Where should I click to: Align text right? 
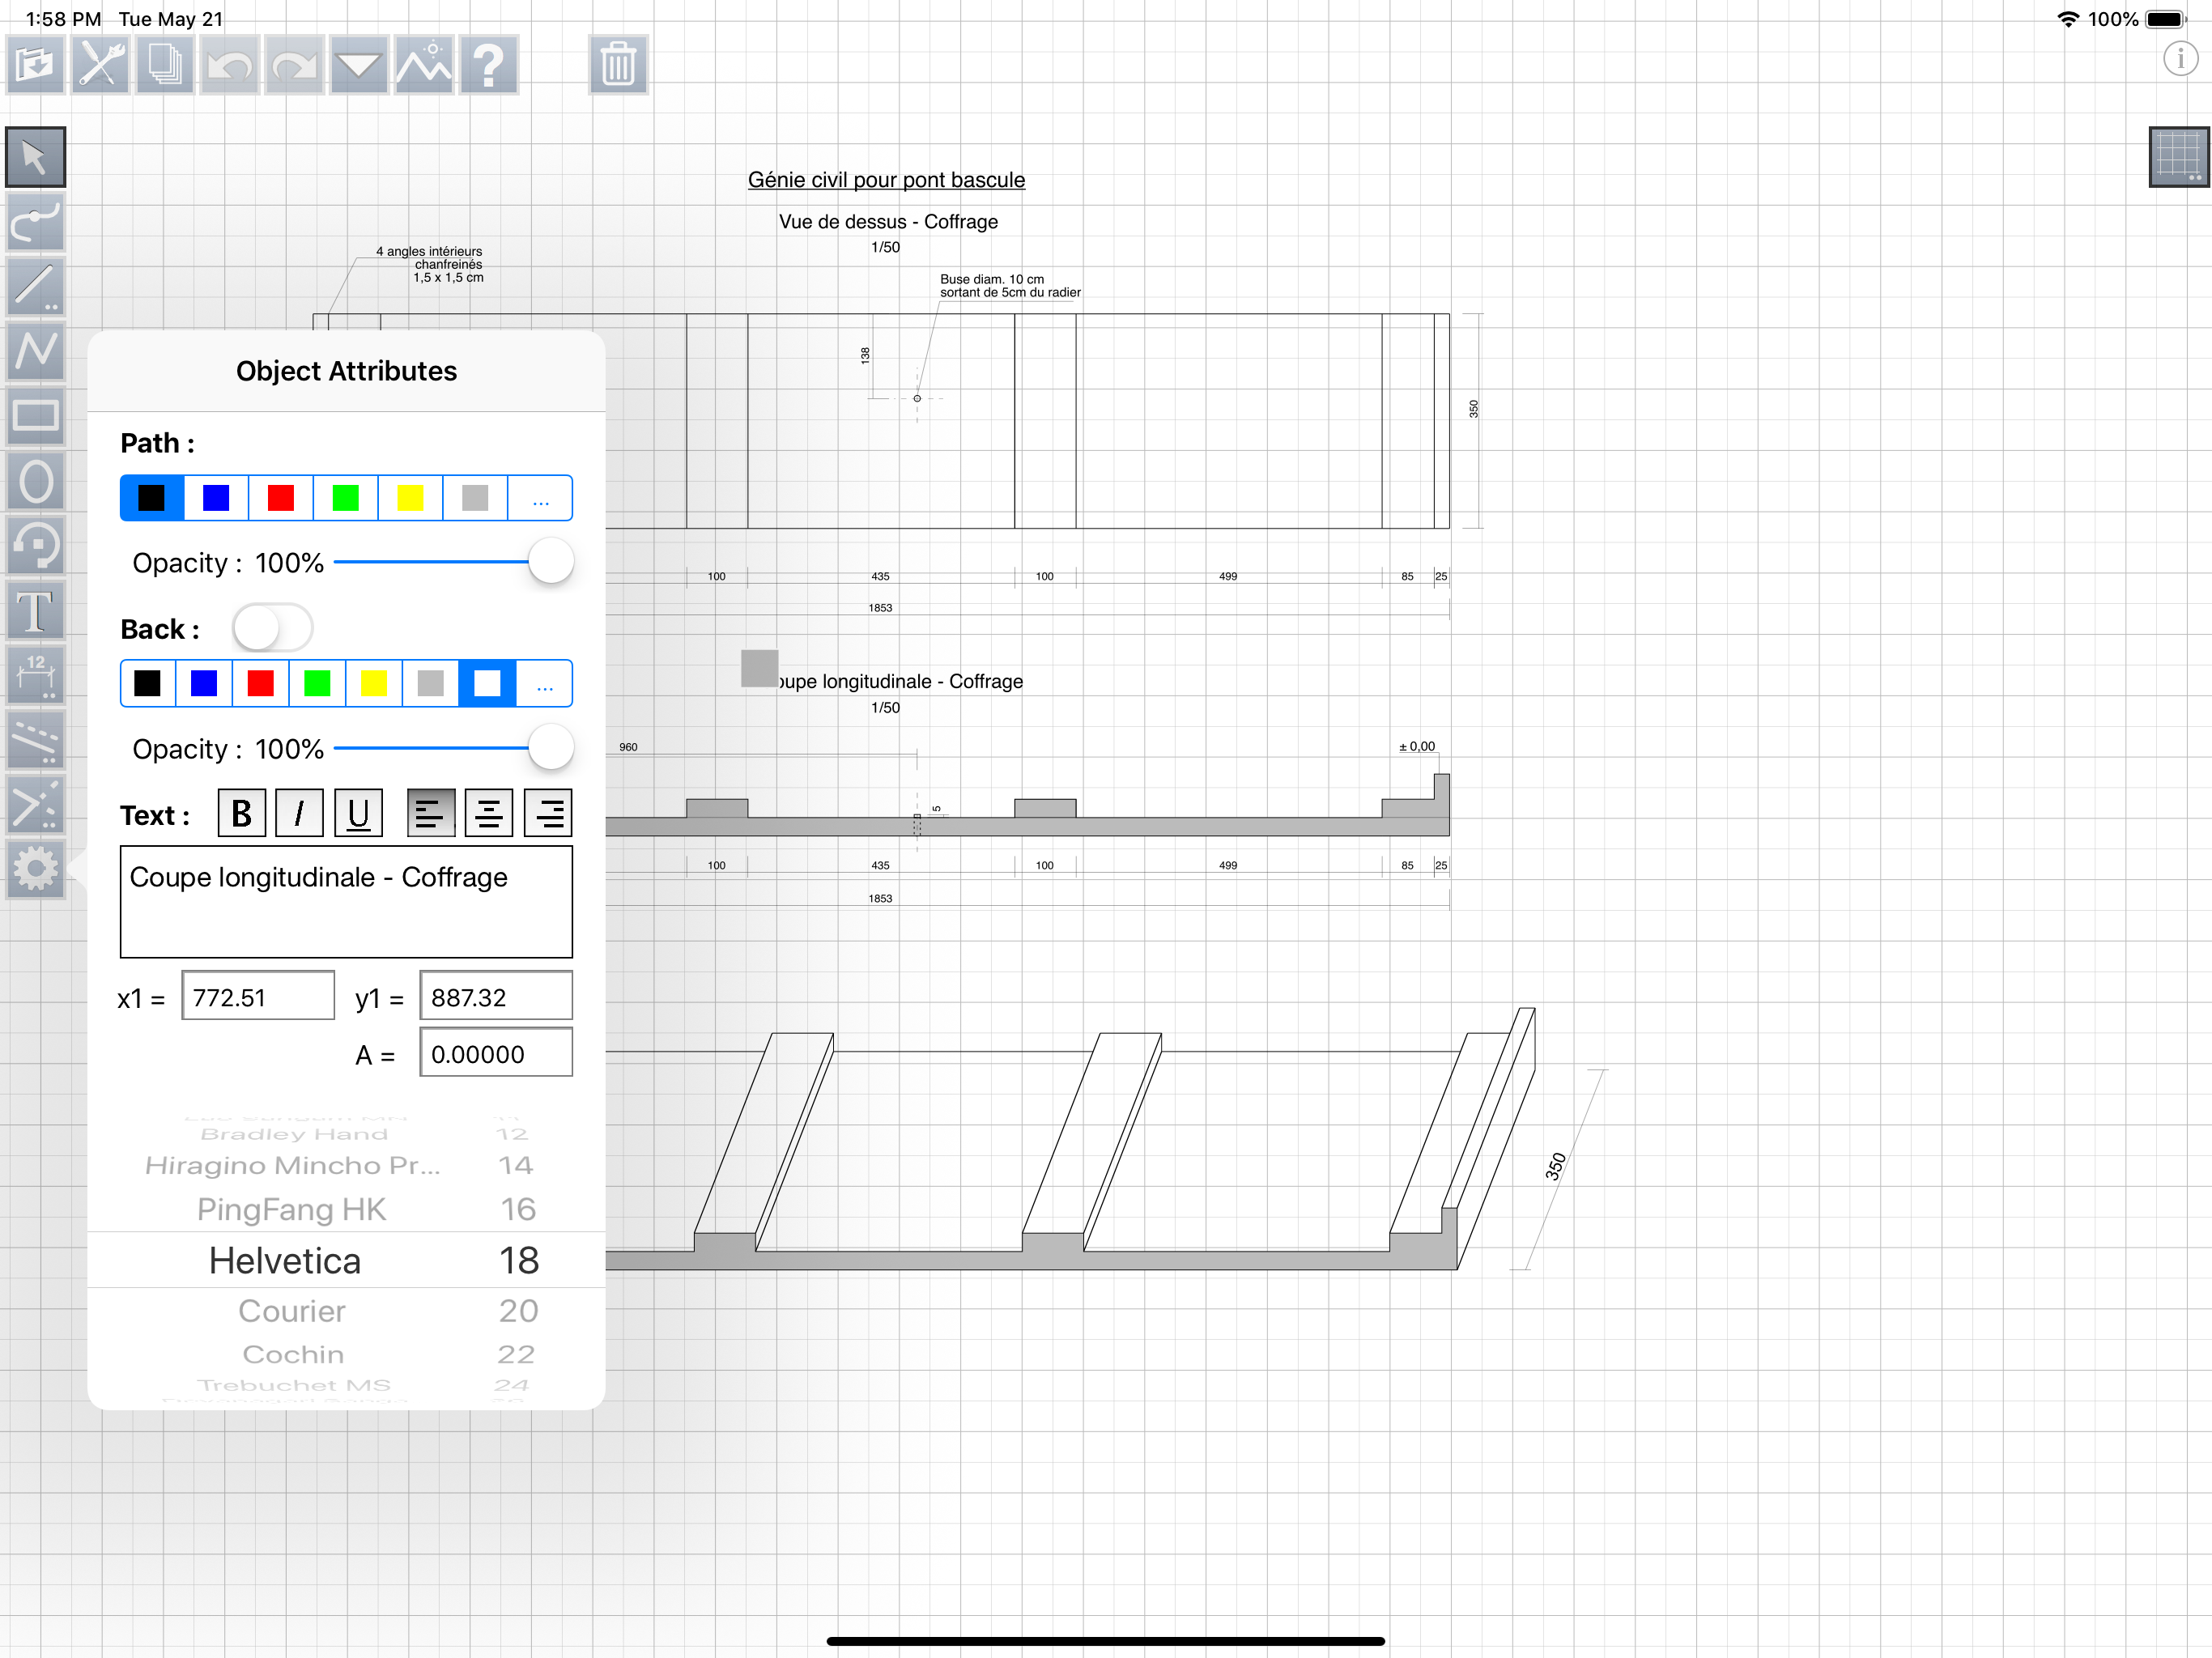click(548, 814)
